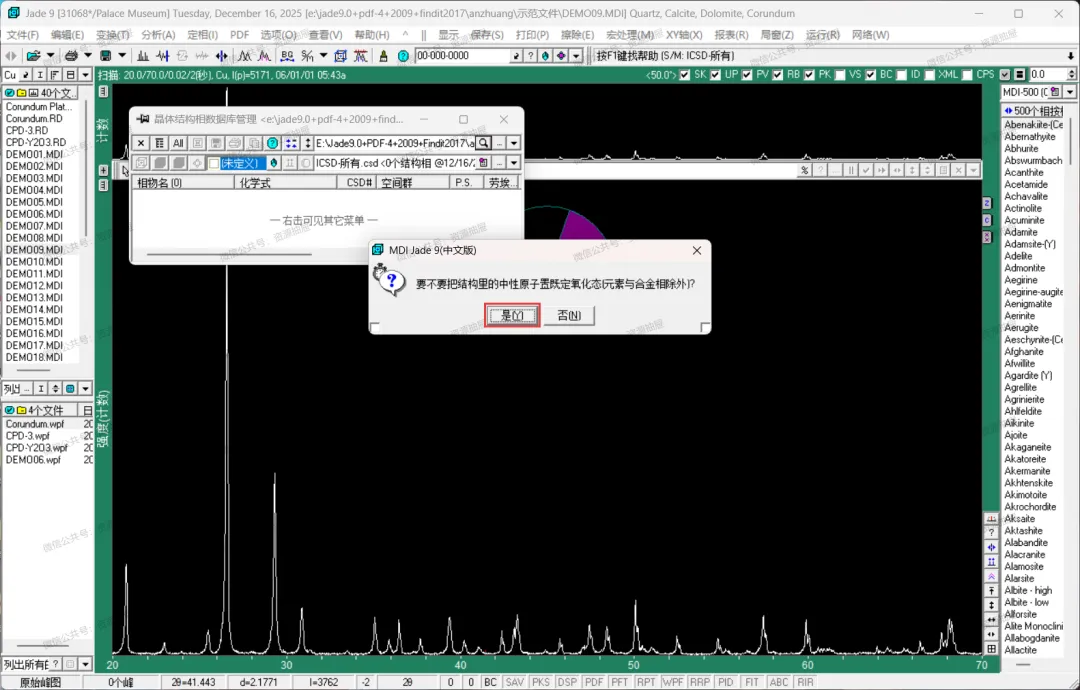Open the ICSD csd file dropdown arrow
The image size is (1080, 690).
pos(514,163)
